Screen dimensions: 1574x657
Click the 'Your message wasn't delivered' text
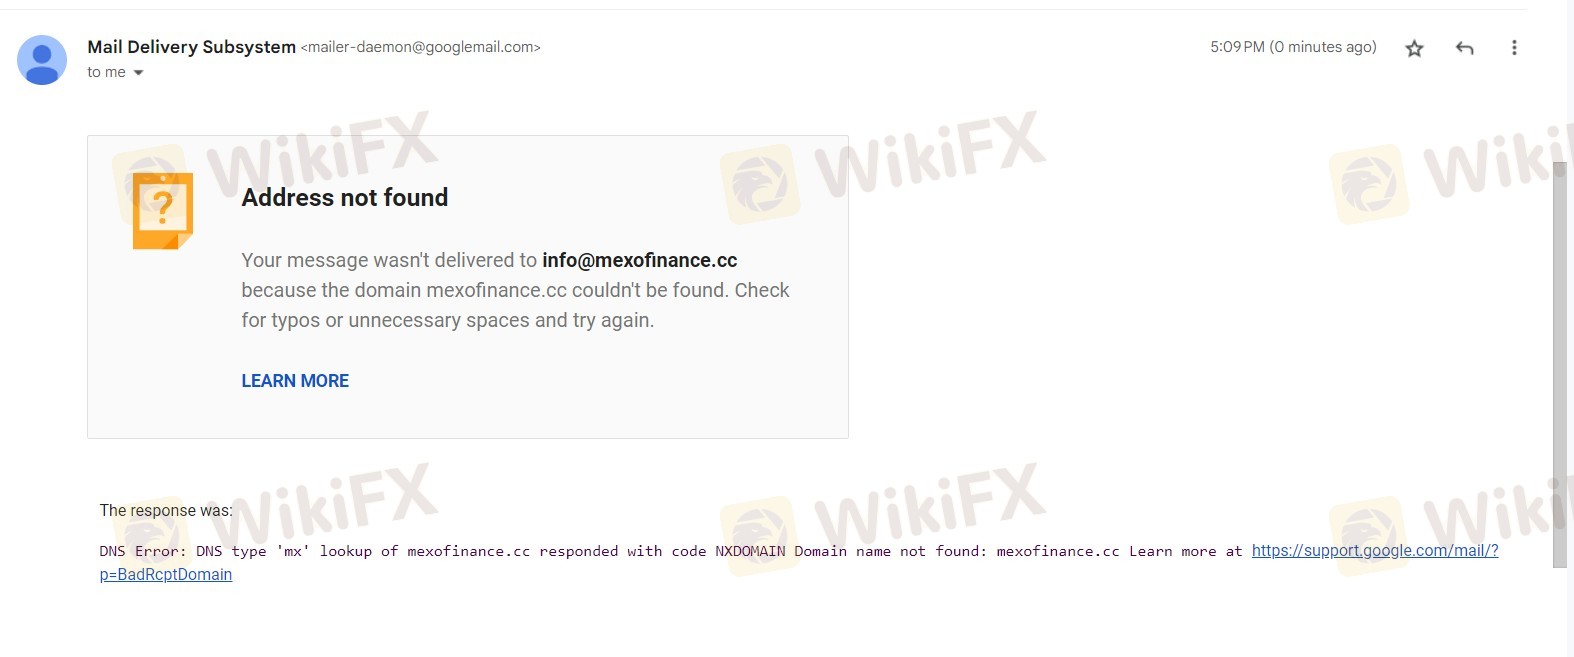(389, 260)
